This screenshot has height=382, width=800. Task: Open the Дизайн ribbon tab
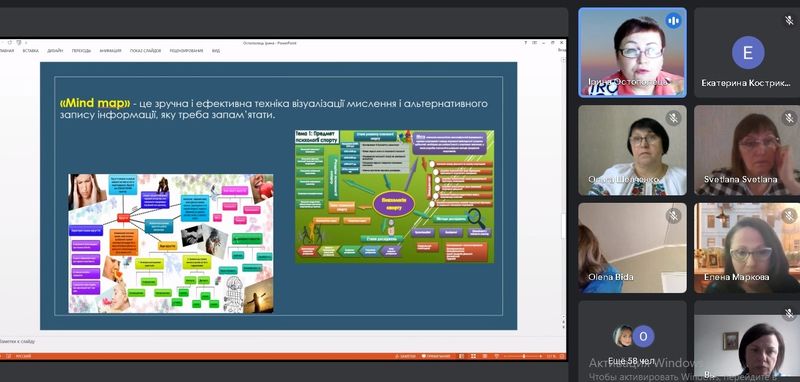(x=55, y=51)
